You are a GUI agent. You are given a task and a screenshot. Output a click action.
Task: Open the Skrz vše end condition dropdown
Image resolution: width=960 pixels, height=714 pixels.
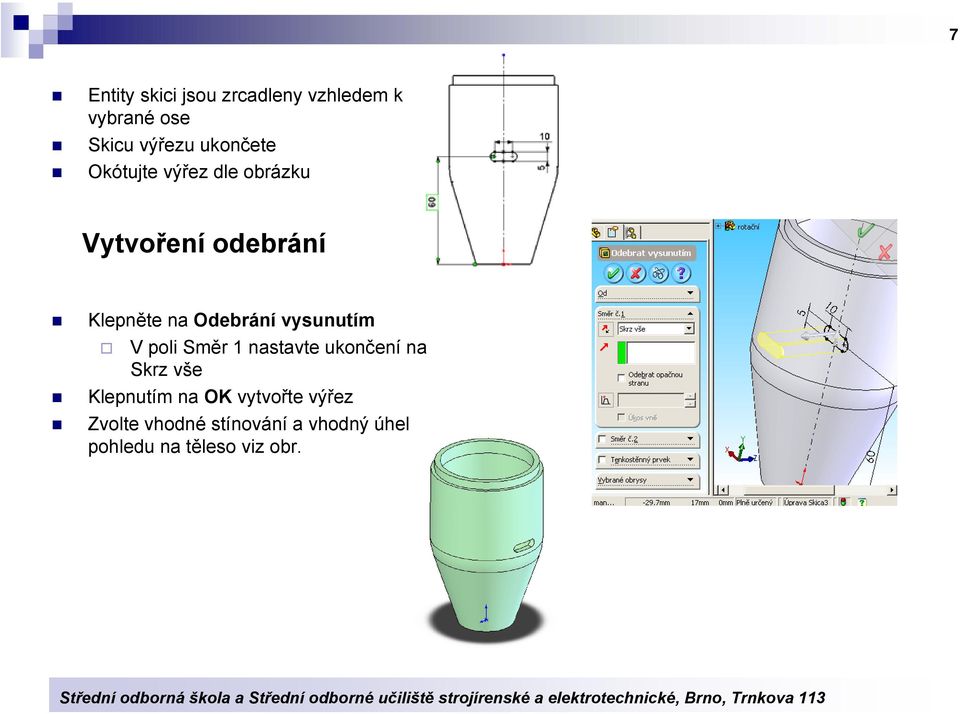pyautogui.click(x=689, y=329)
